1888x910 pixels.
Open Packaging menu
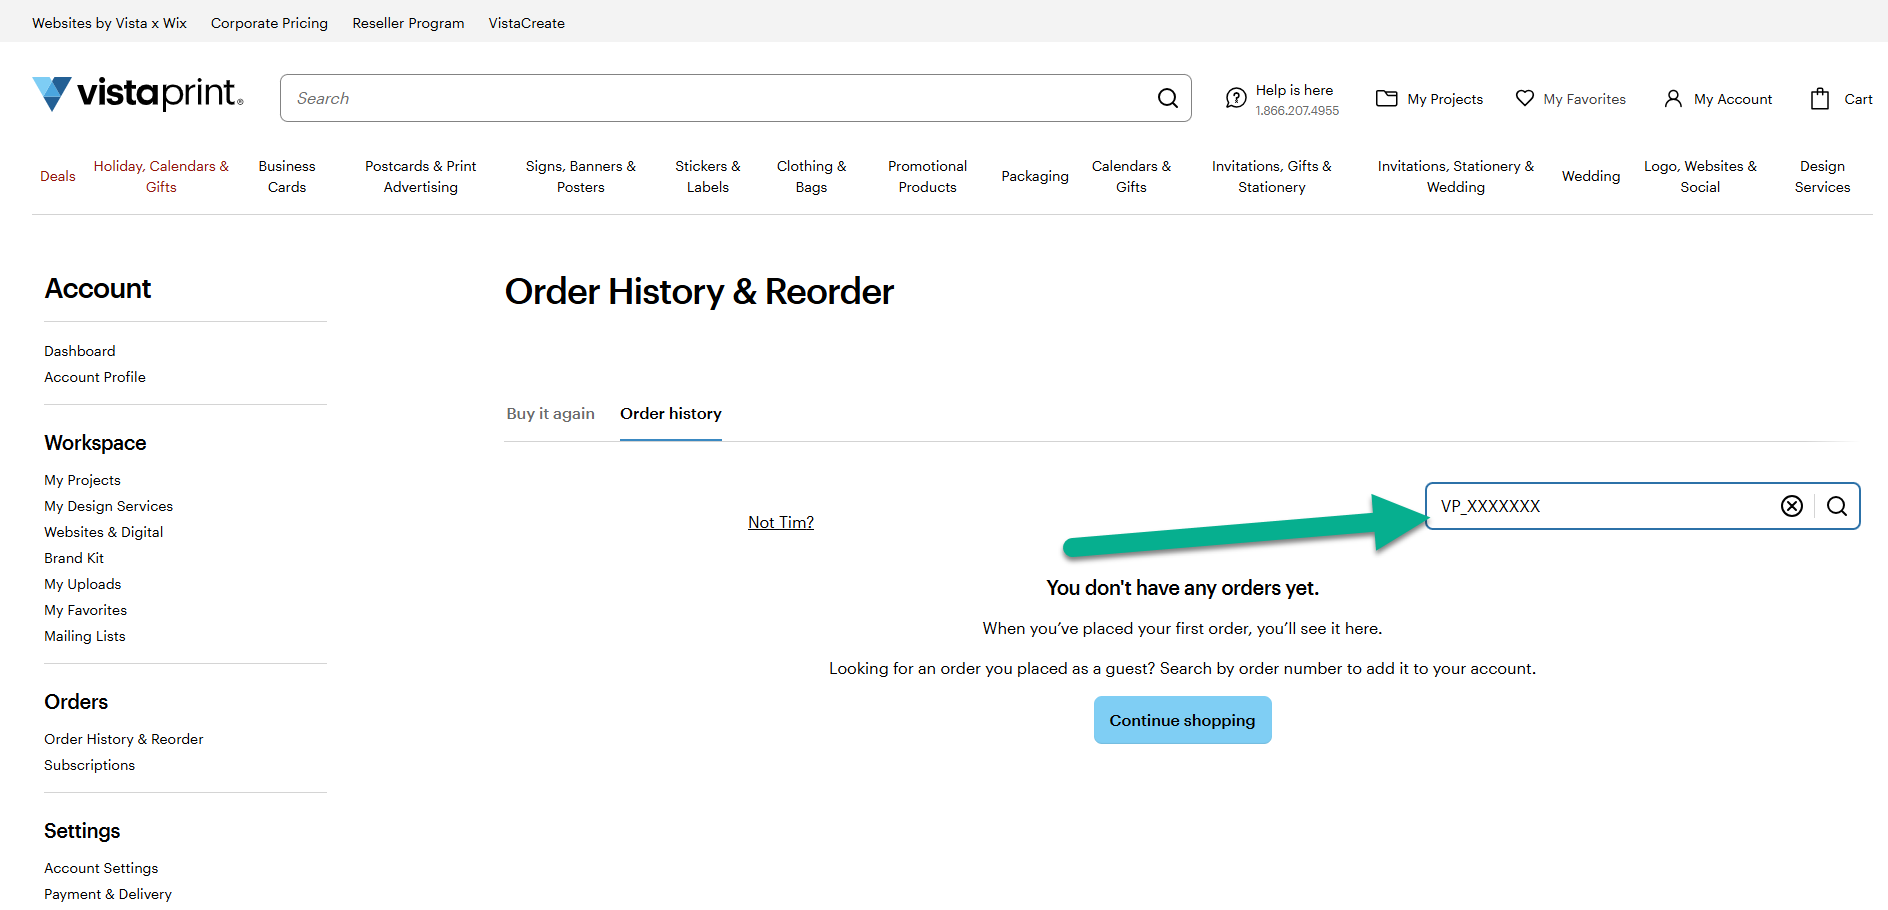coord(1035,176)
